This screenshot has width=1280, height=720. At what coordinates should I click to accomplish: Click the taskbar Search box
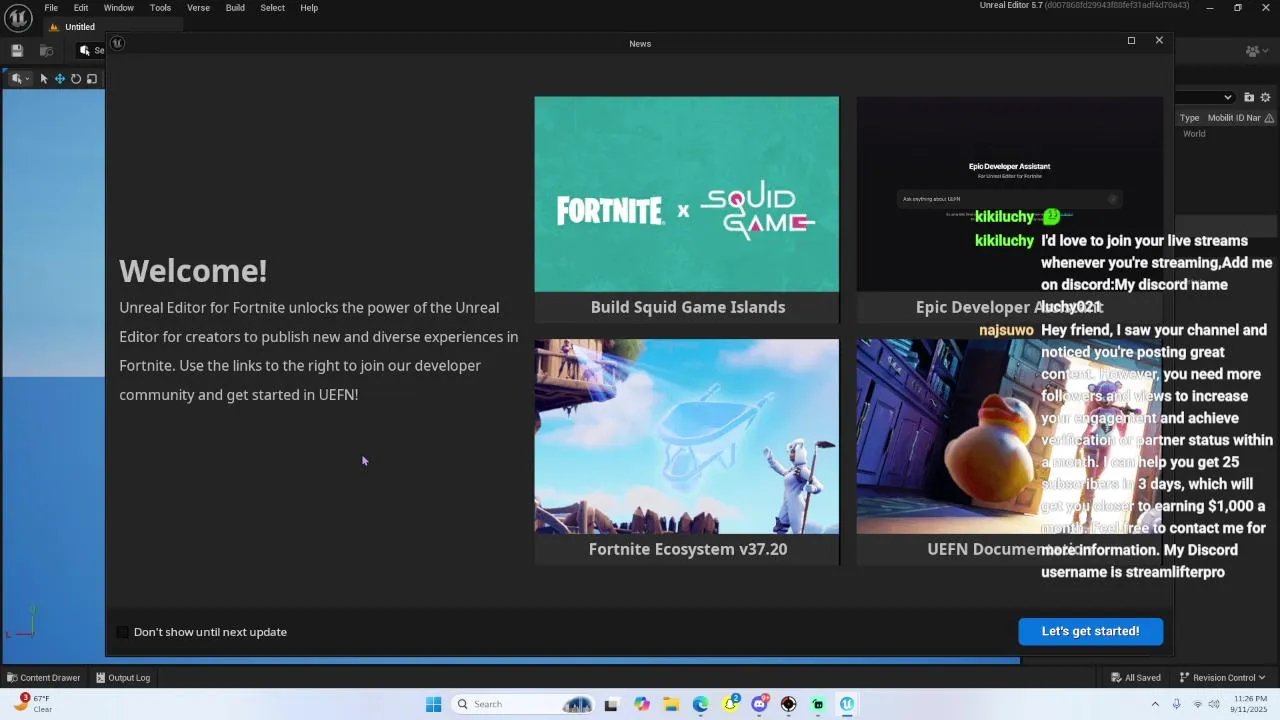[x=522, y=704]
